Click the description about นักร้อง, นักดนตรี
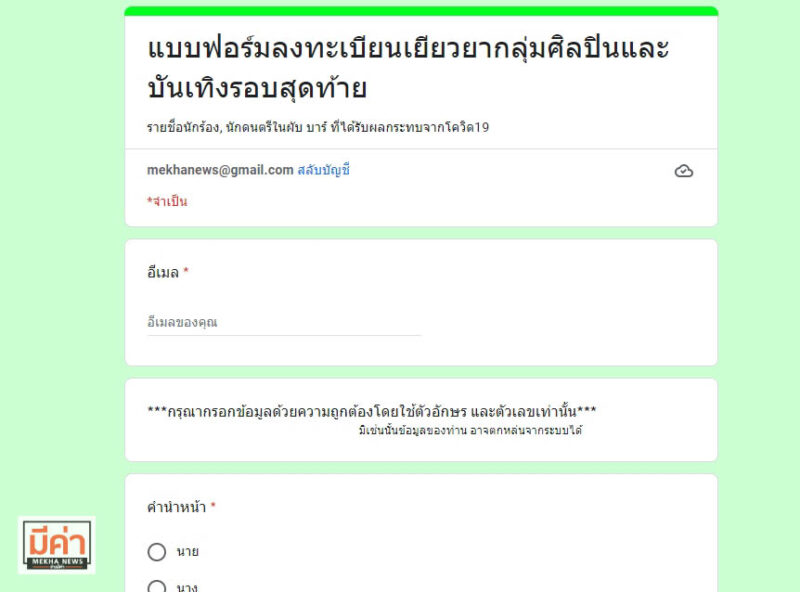The width and height of the screenshot is (800, 592). (x=317, y=127)
